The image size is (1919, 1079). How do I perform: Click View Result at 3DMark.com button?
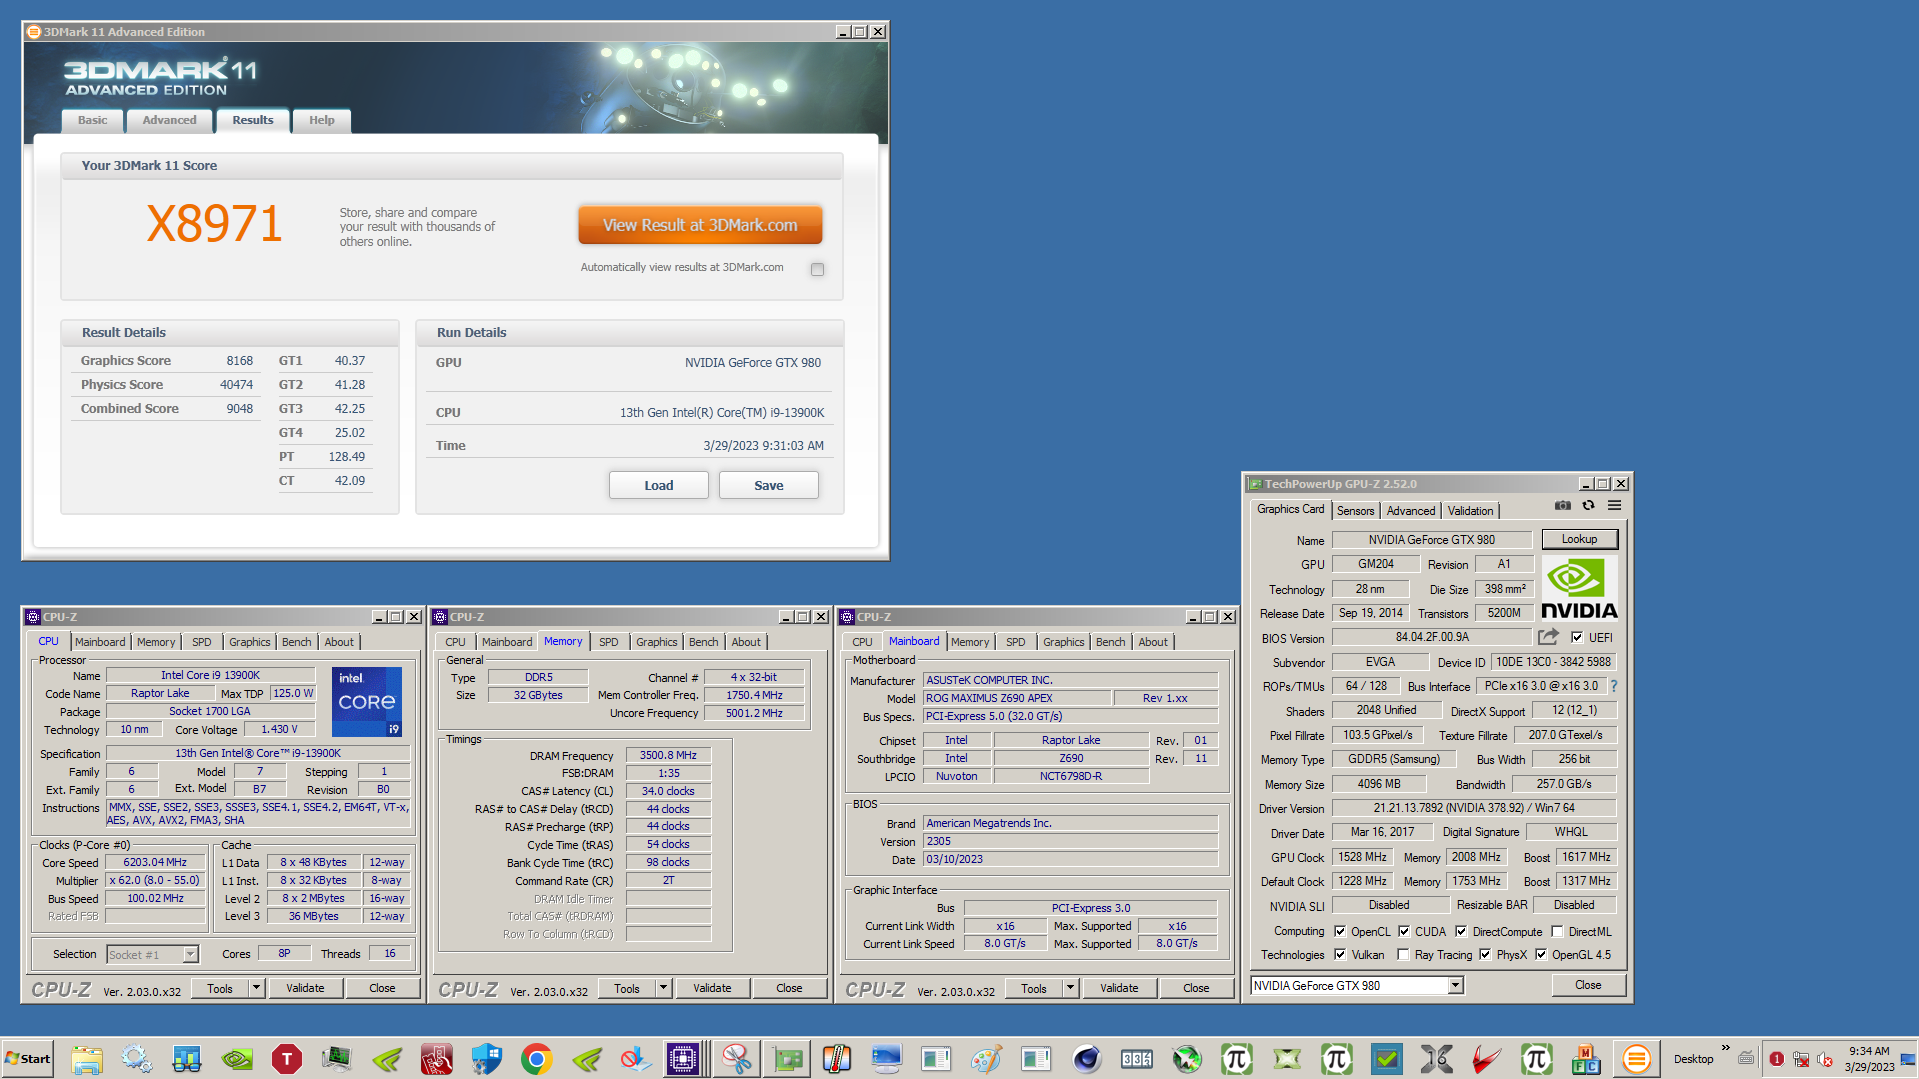700,225
